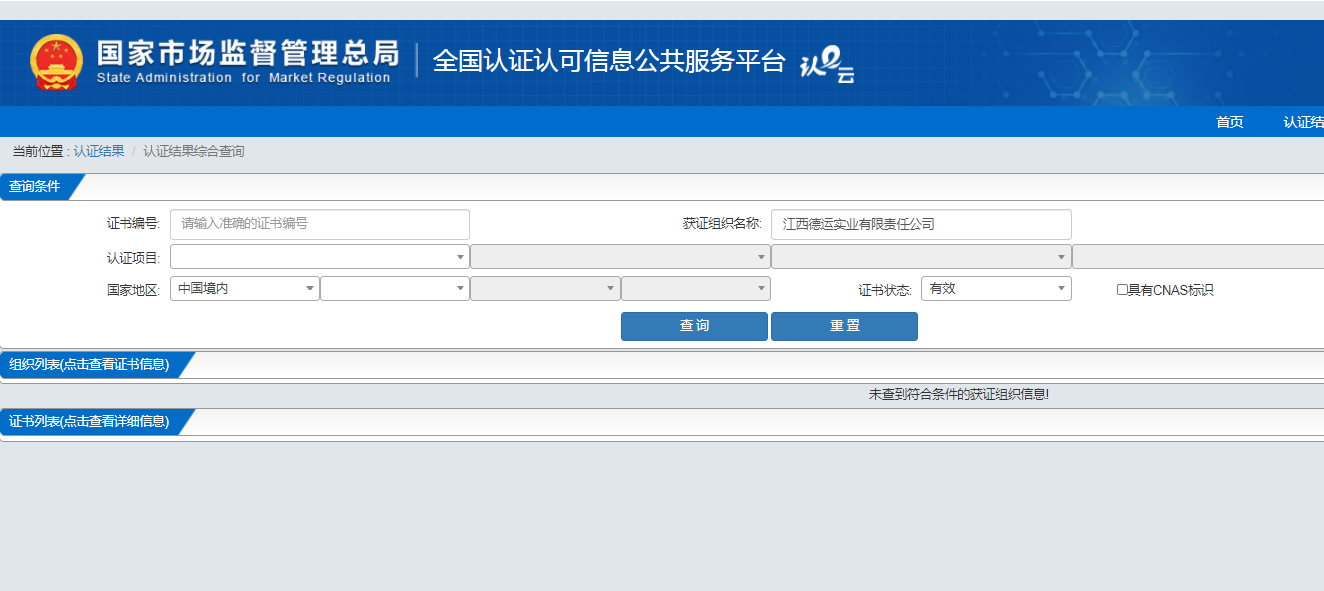The height and width of the screenshot is (591, 1324).
Task: Click the 国家市场监督管理总局 header text
Action: 247,53
